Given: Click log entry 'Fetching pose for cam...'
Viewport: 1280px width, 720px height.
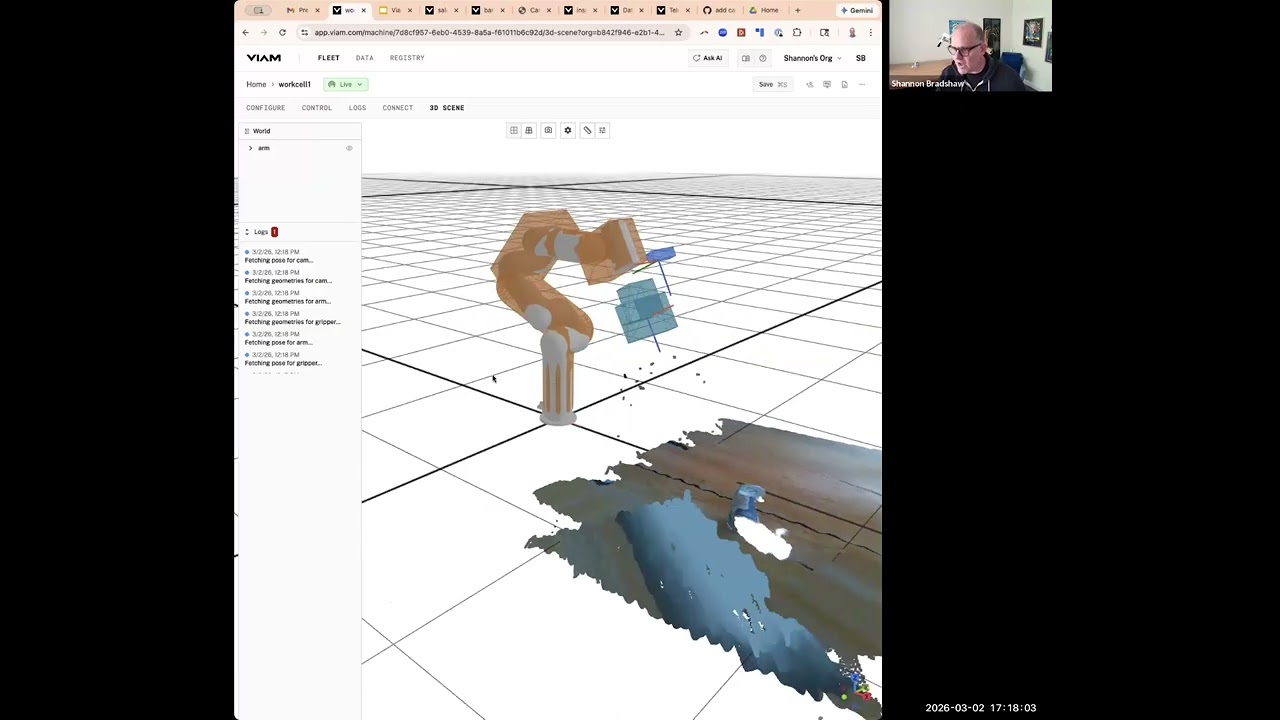Looking at the screenshot, I should click(279, 260).
